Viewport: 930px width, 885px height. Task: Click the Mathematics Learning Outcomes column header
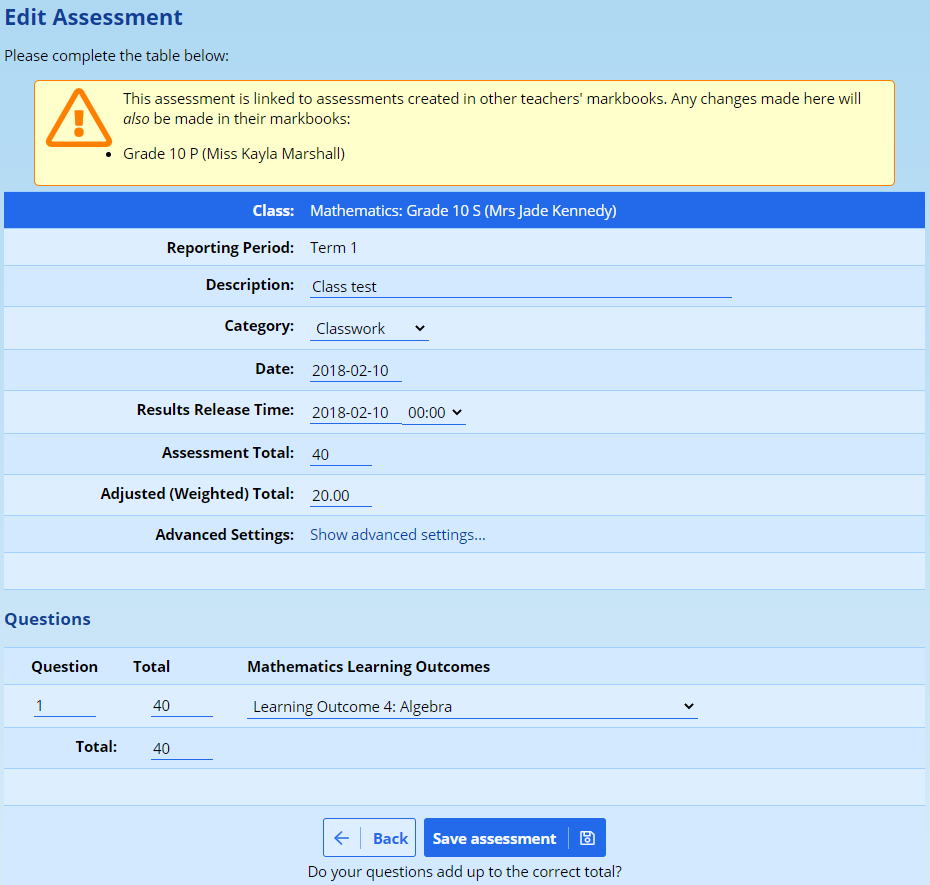point(368,666)
